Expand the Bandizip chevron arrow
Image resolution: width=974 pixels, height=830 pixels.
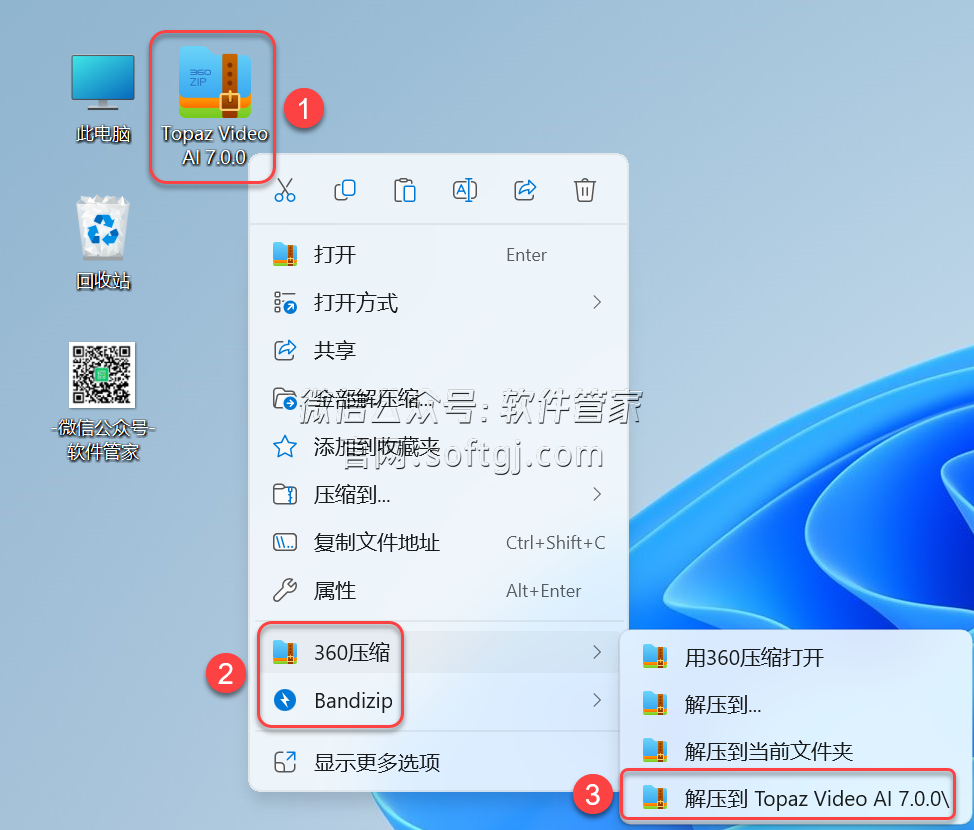coord(597,700)
